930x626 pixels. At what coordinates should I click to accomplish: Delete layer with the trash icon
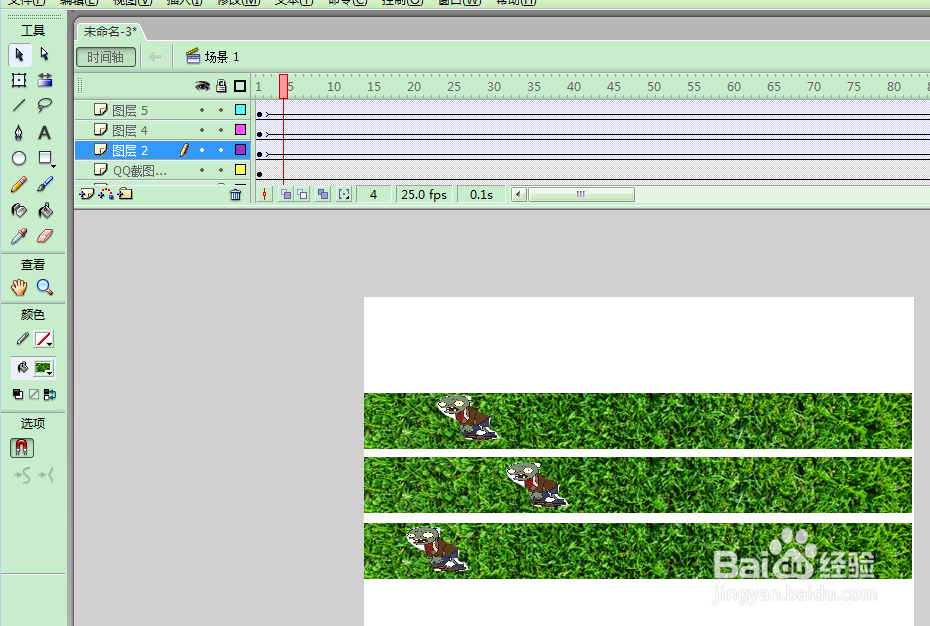pyautogui.click(x=235, y=195)
